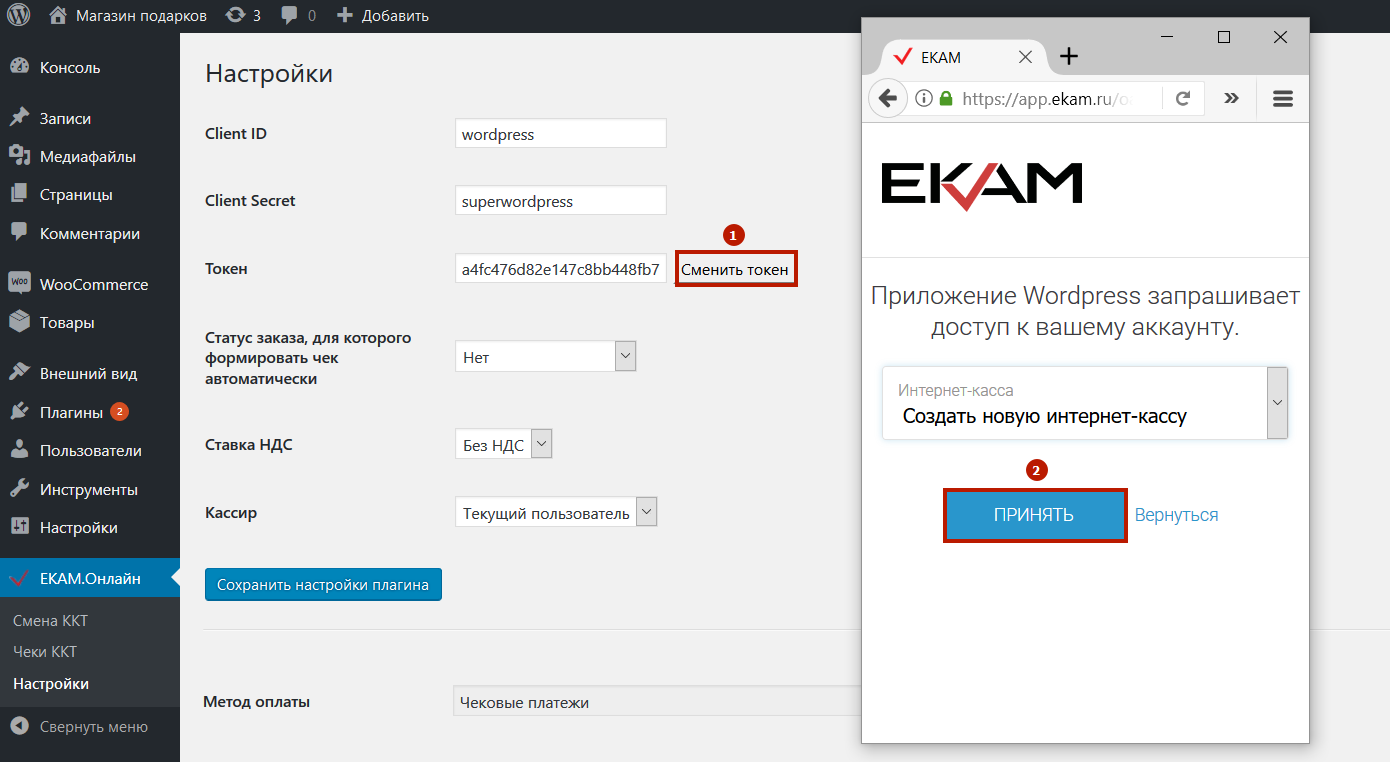Click the reload icon in EKAM browser window

coord(1183,98)
